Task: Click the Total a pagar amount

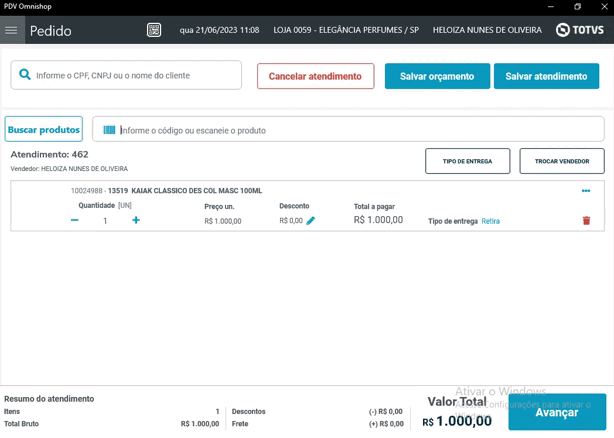Action: [378, 220]
